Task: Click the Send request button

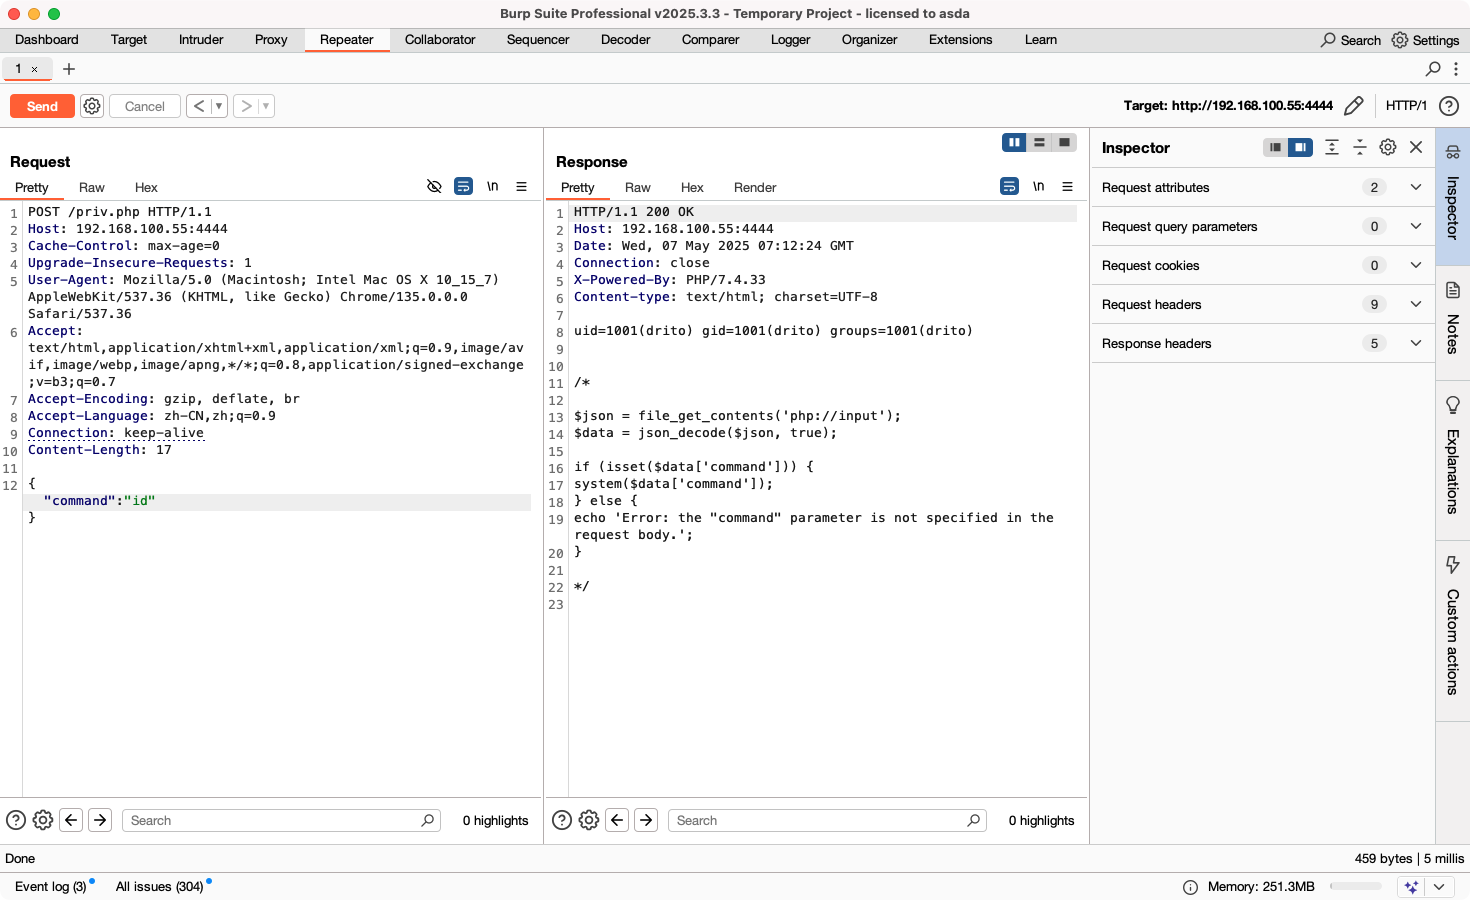Action: [x=42, y=106]
